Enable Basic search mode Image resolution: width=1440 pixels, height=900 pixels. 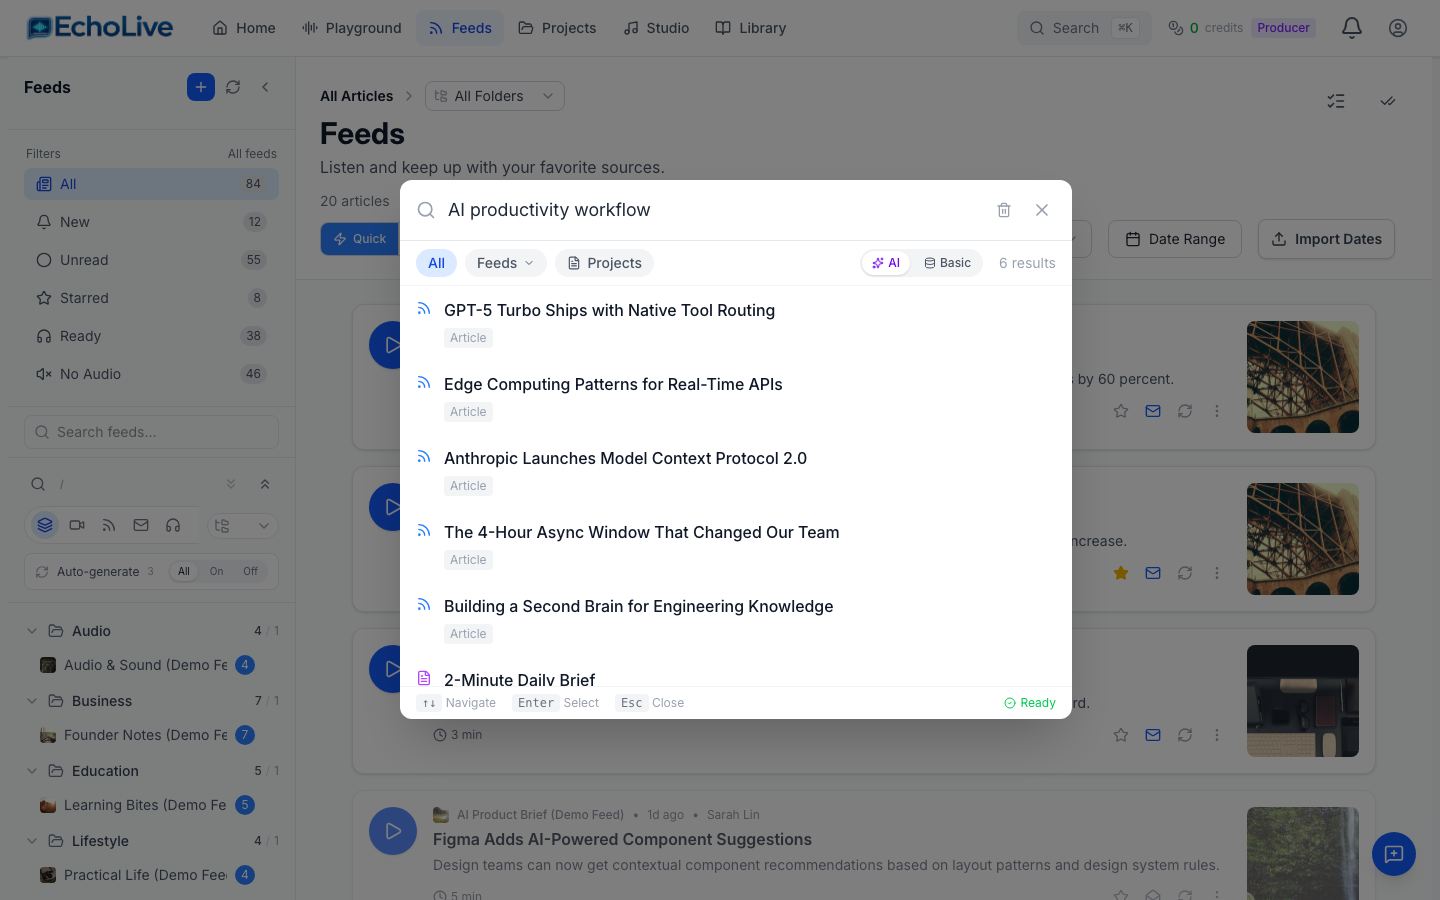pos(946,262)
